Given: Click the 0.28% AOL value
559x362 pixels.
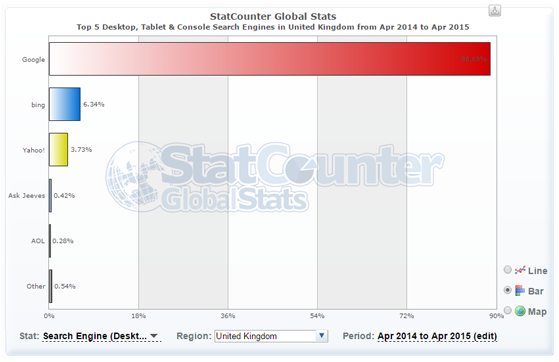Looking at the screenshot, I should point(63,241).
